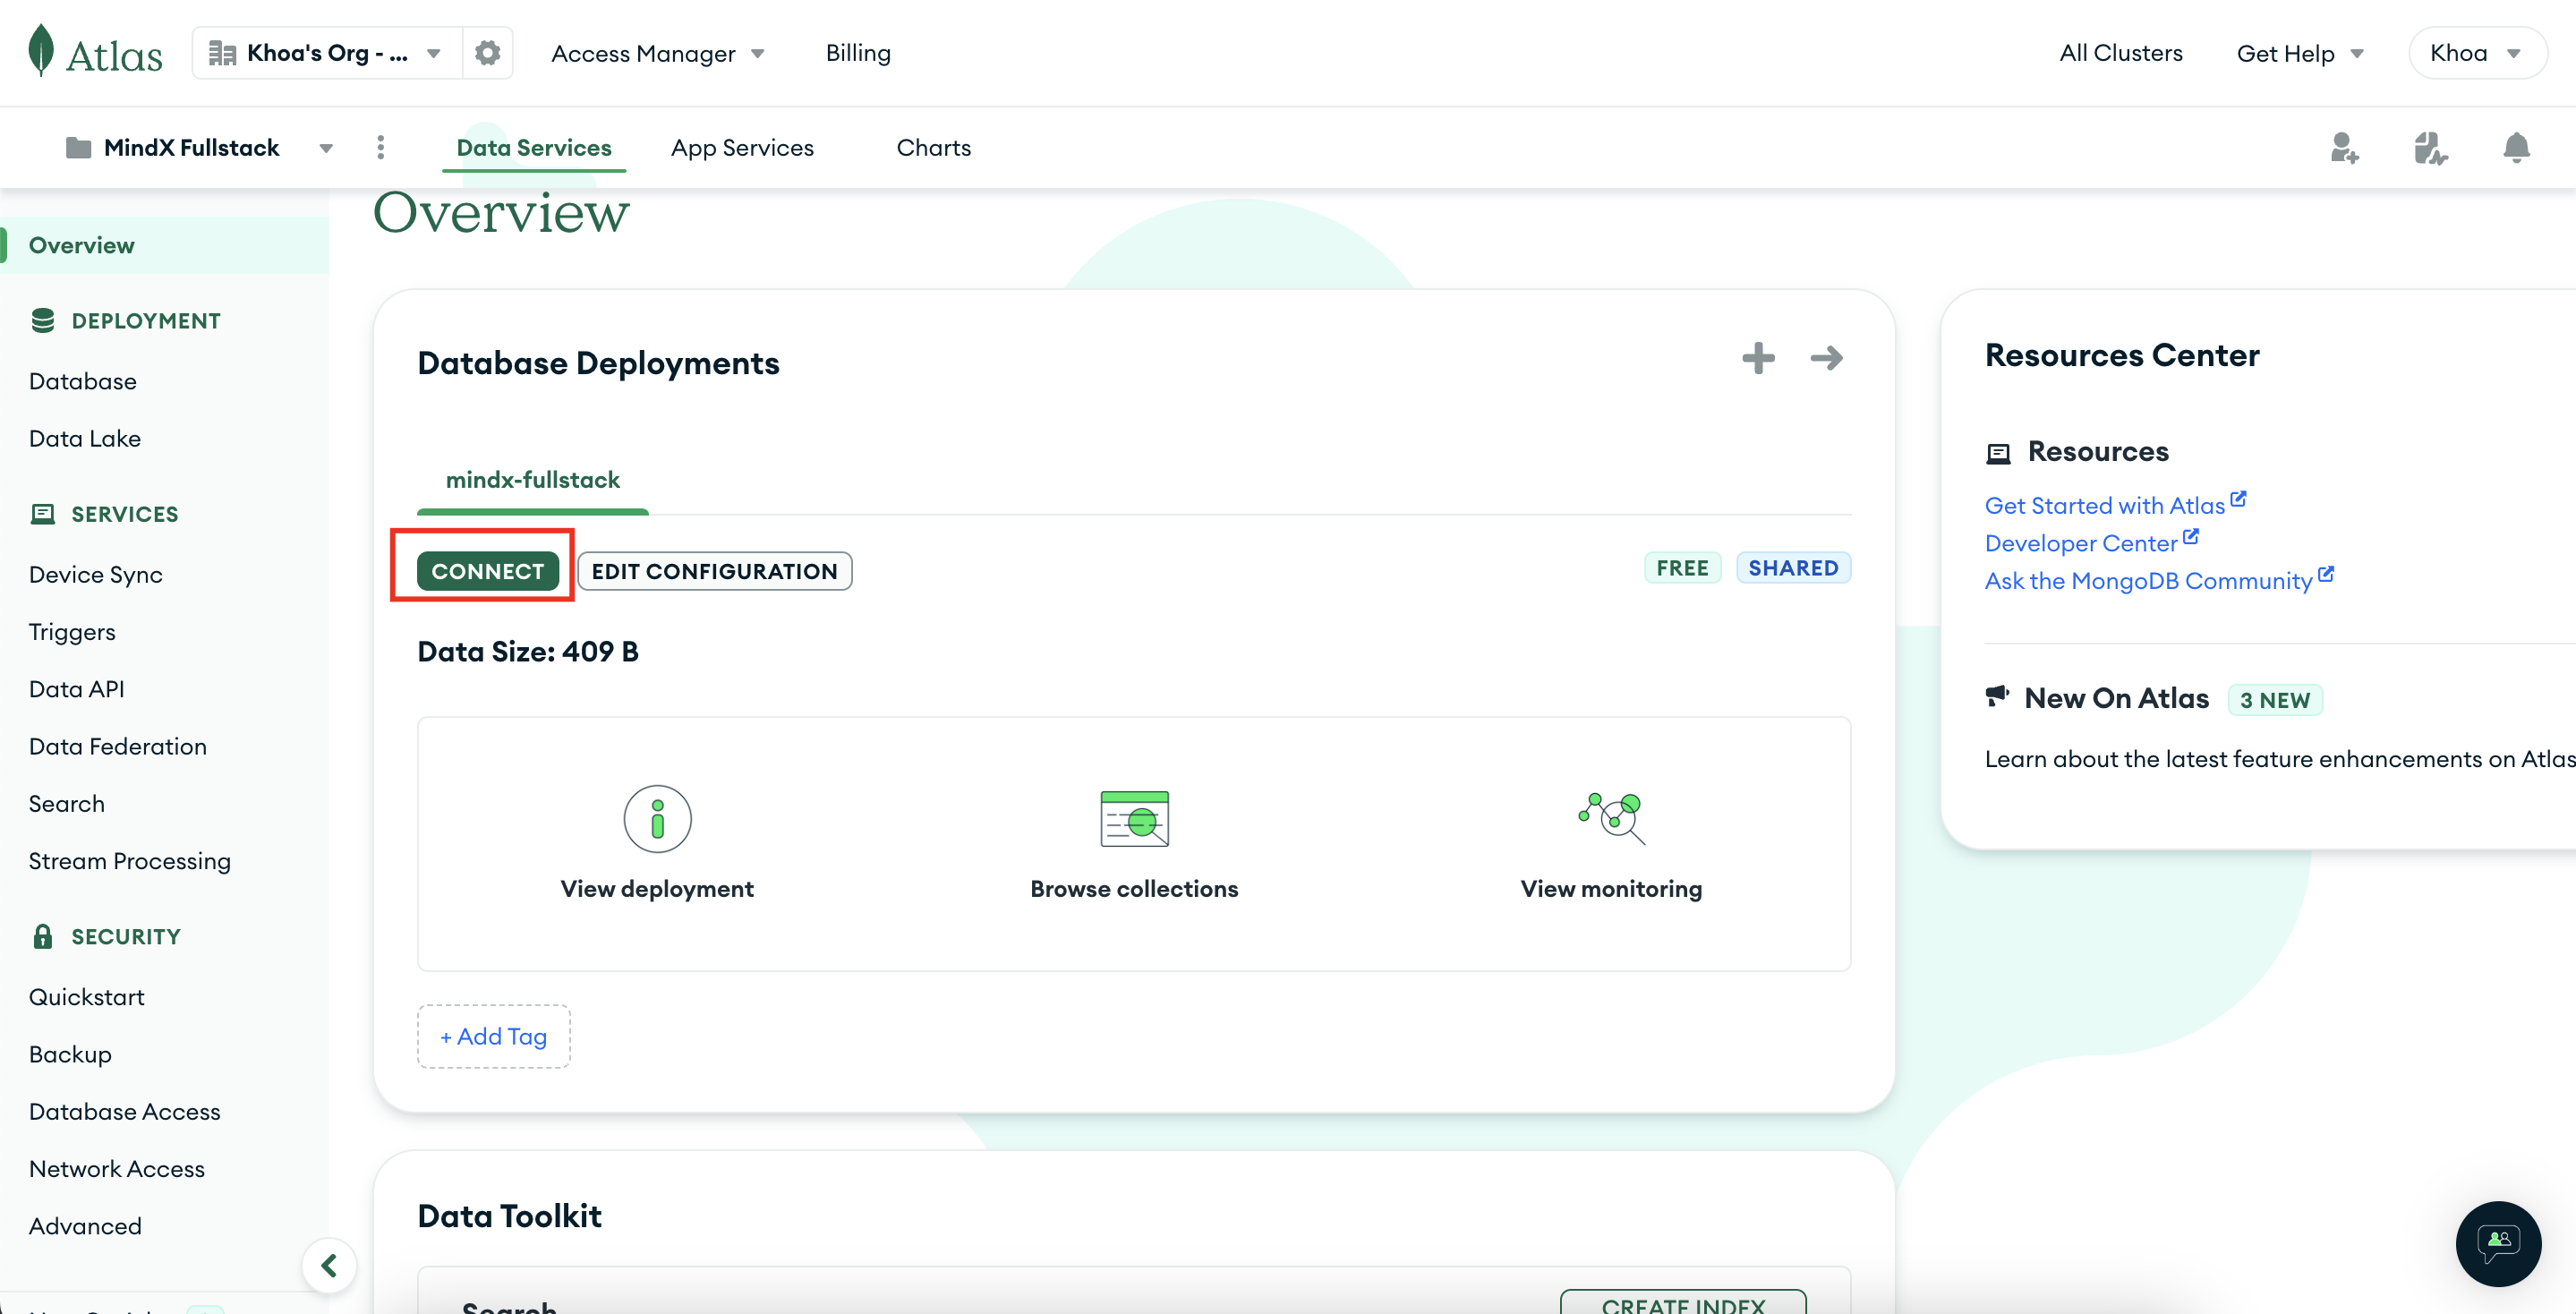
Task: Click plus icon in Database Deployments
Action: point(1758,358)
